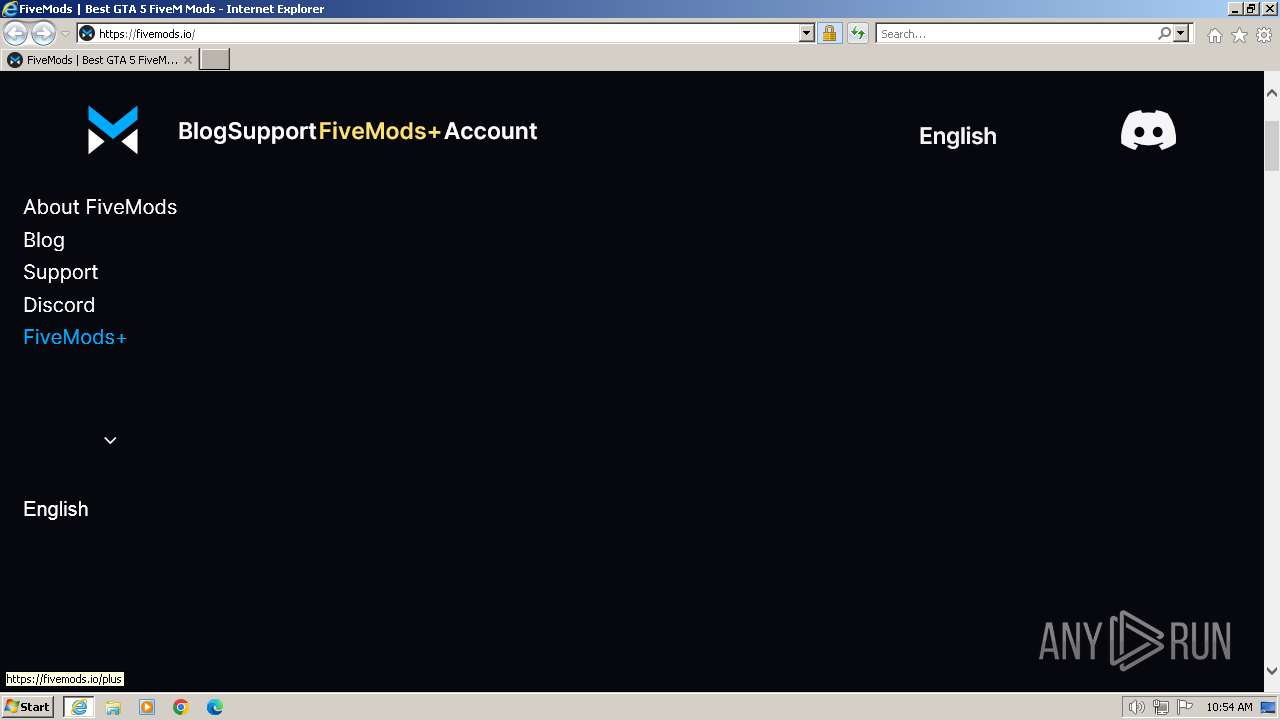
Task: Expand the small chevron down arrow
Action: (x=110, y=440)
